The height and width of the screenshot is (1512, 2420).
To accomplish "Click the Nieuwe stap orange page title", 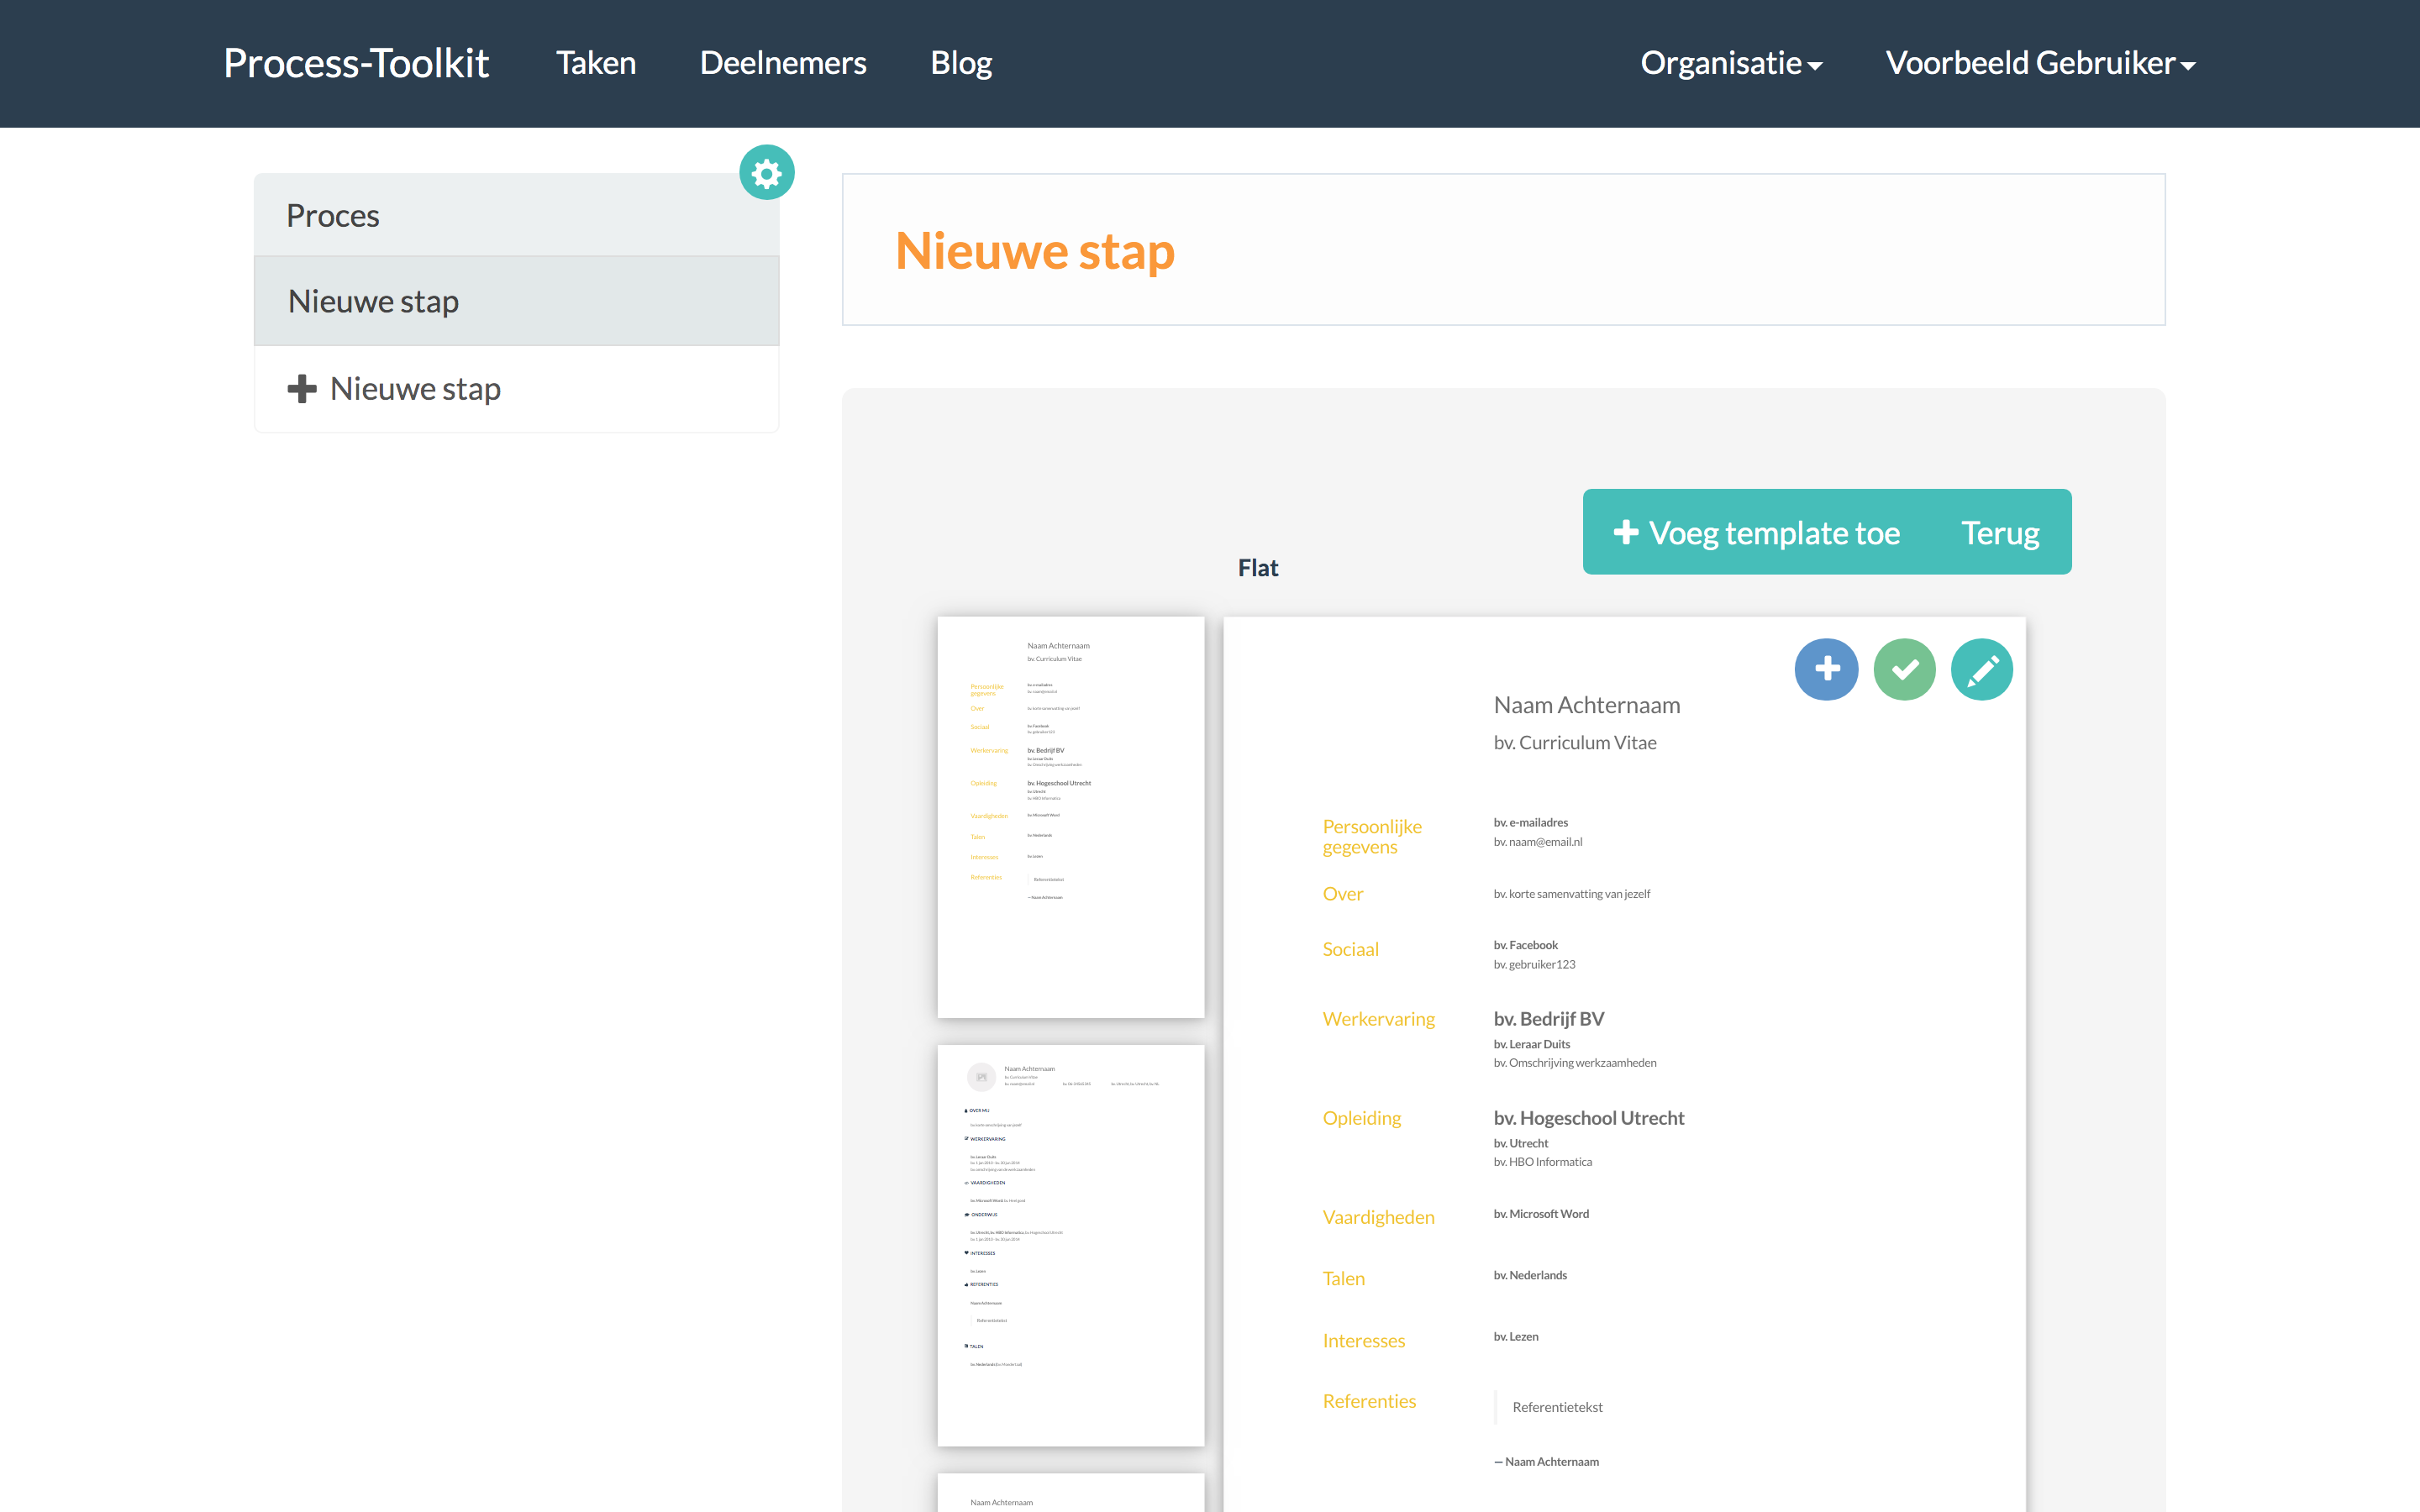I will [1035, 250].
